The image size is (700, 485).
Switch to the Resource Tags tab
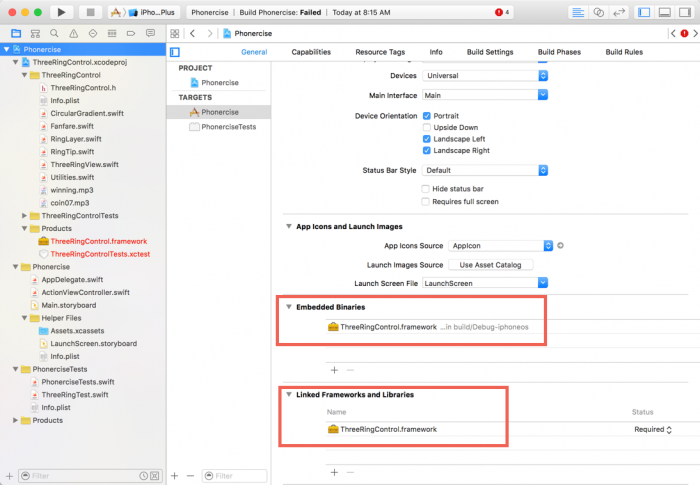click(380, 52)
